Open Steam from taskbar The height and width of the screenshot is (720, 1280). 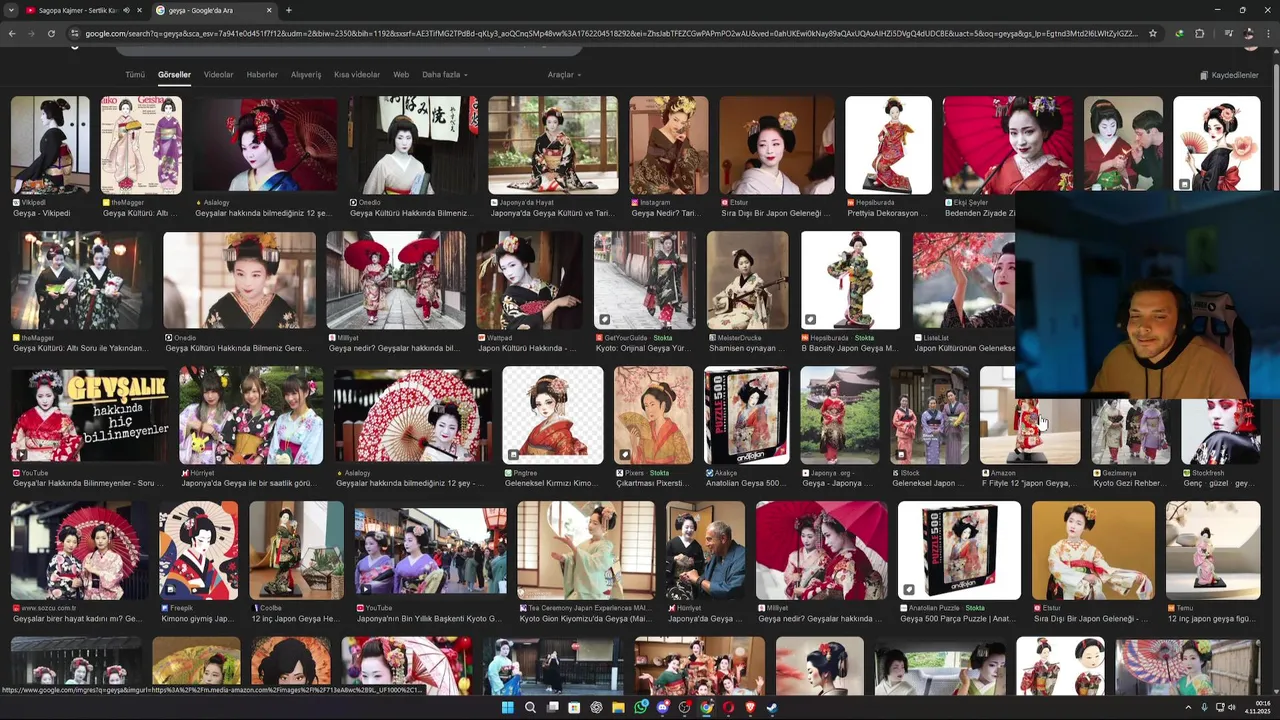(772, 708)
